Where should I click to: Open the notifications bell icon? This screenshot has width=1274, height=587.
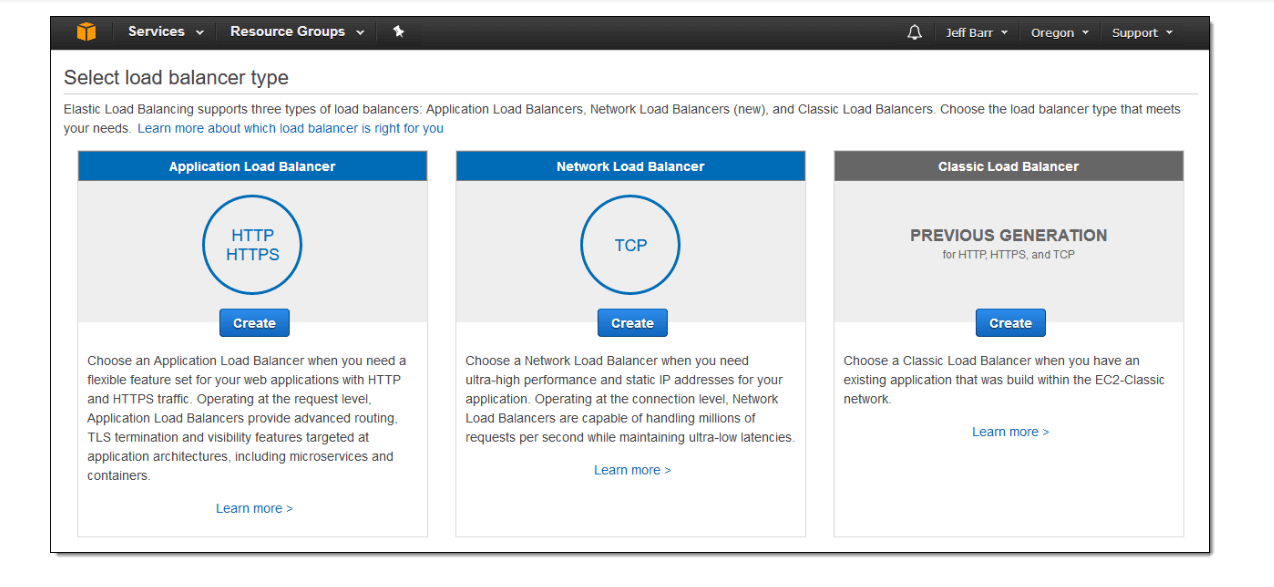point(914,32)
